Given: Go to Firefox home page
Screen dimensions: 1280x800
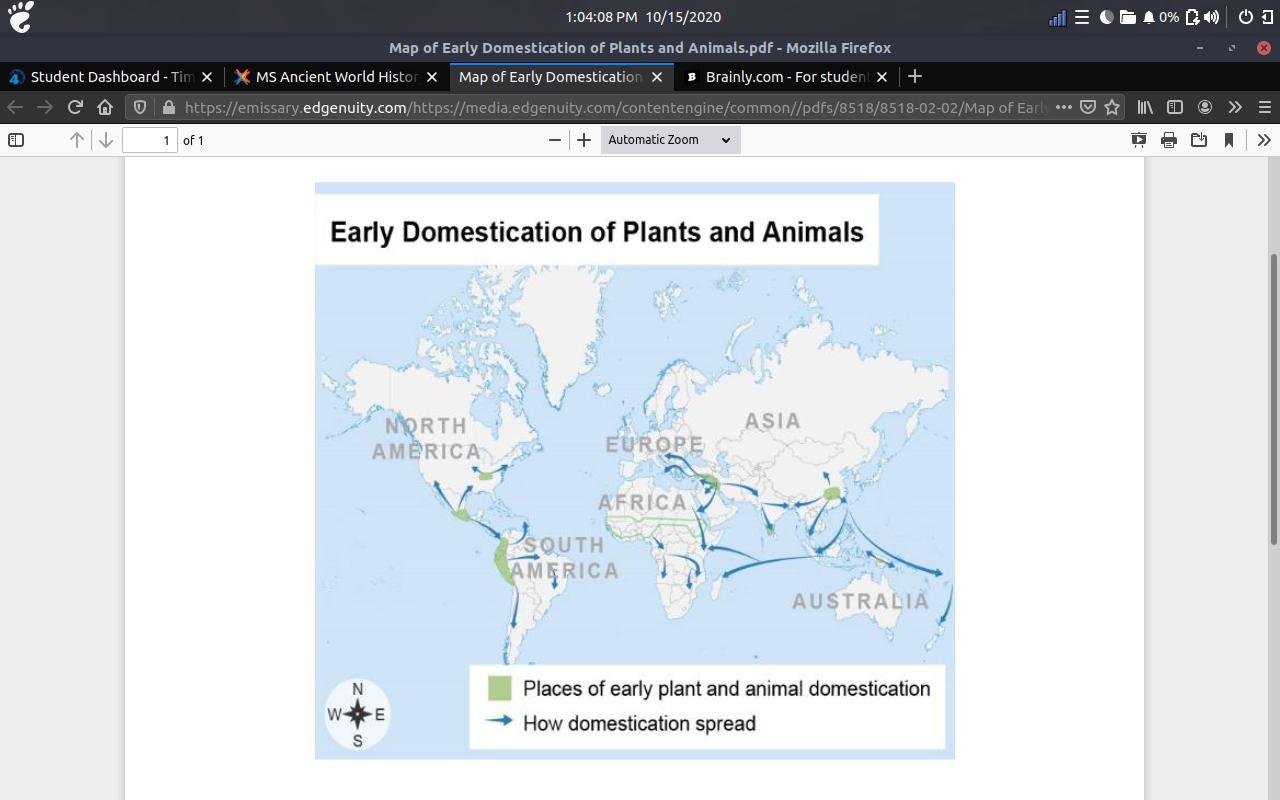Looking at the screenshot, I should click(105, 107).
